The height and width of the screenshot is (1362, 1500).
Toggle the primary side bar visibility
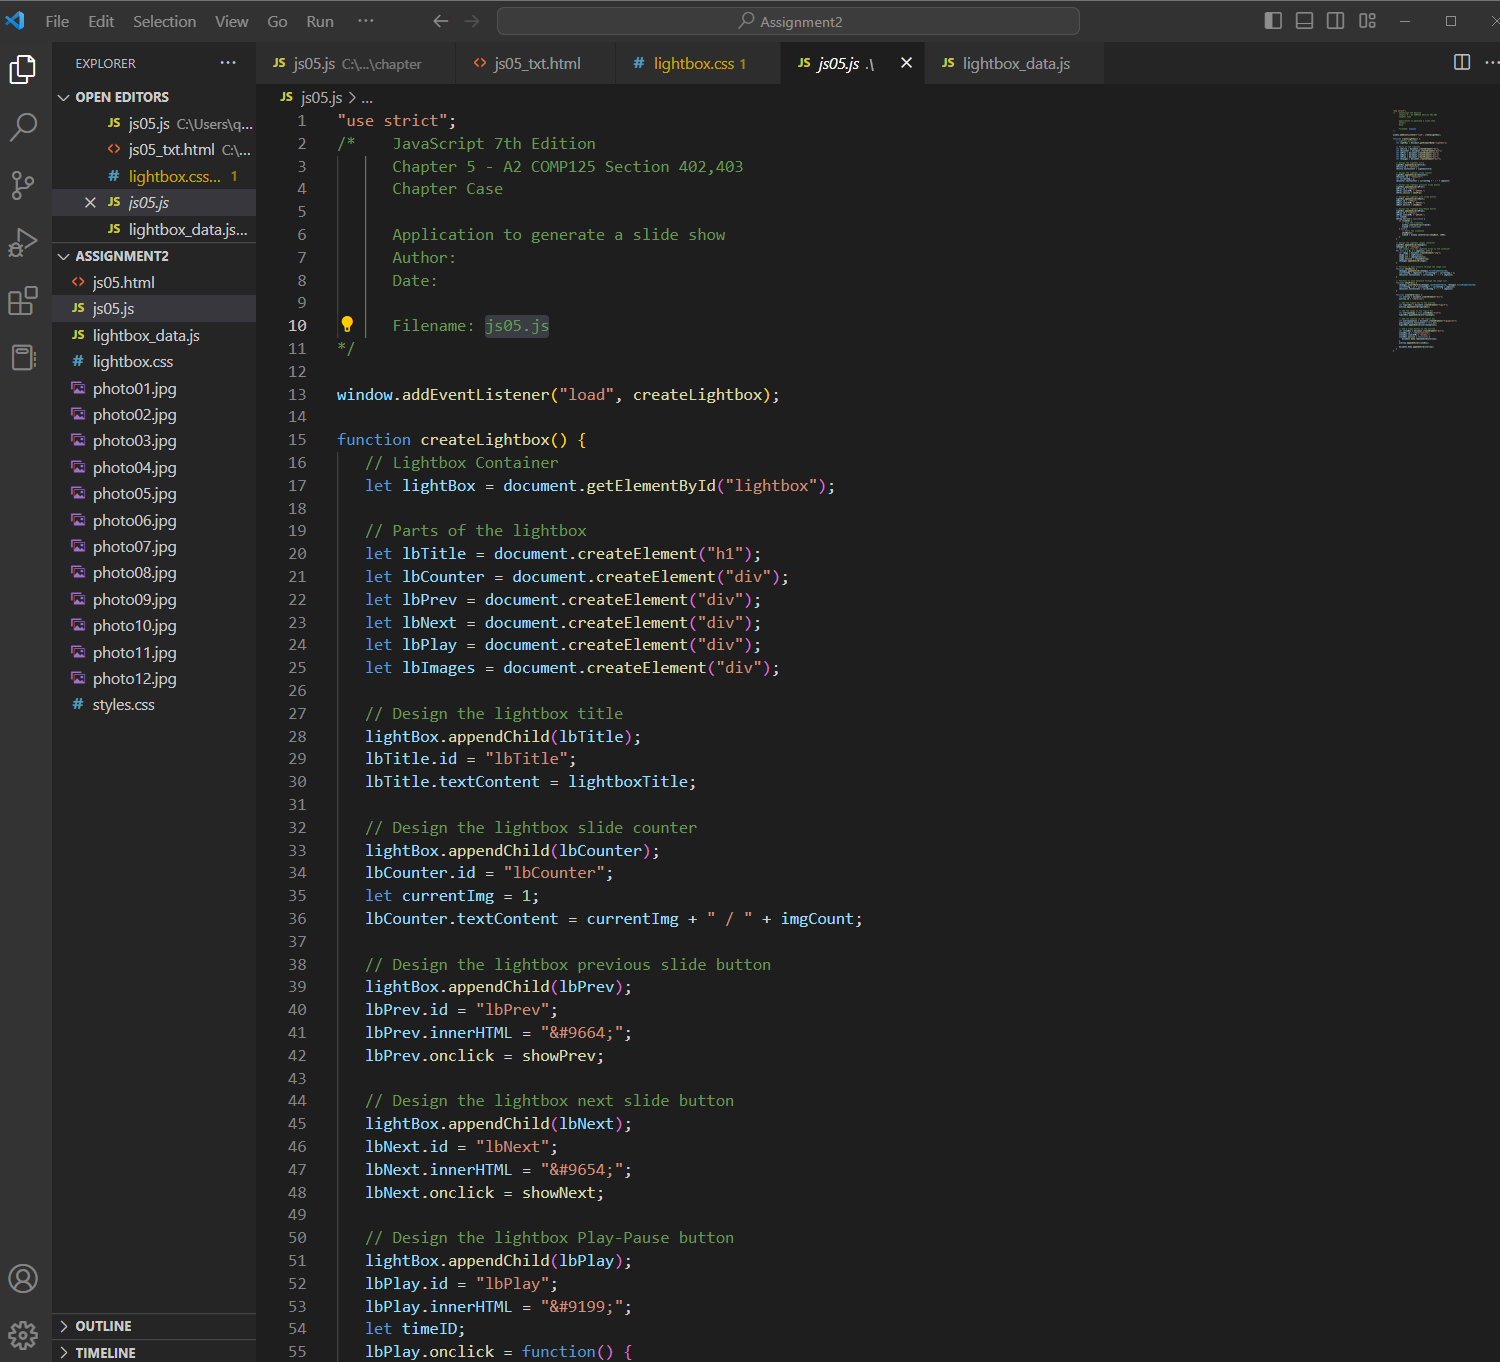coord(1273,20)
